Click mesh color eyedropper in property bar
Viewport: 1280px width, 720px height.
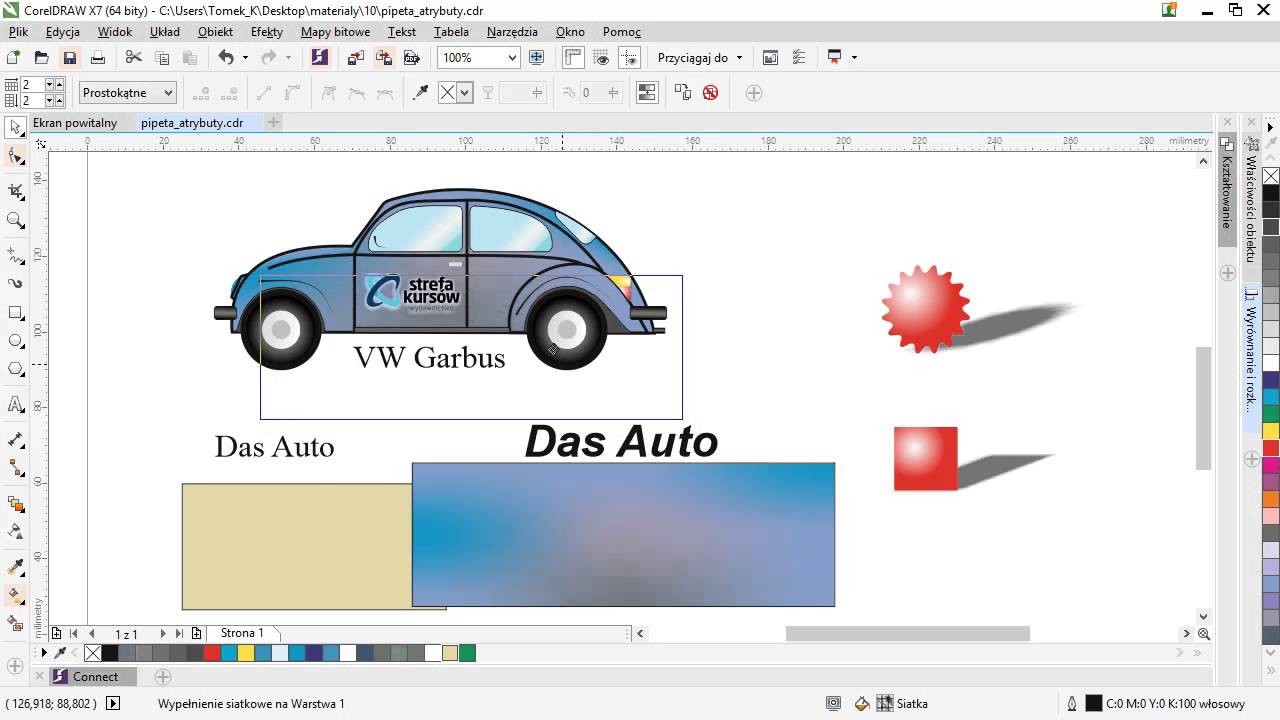tap(421, 93)
